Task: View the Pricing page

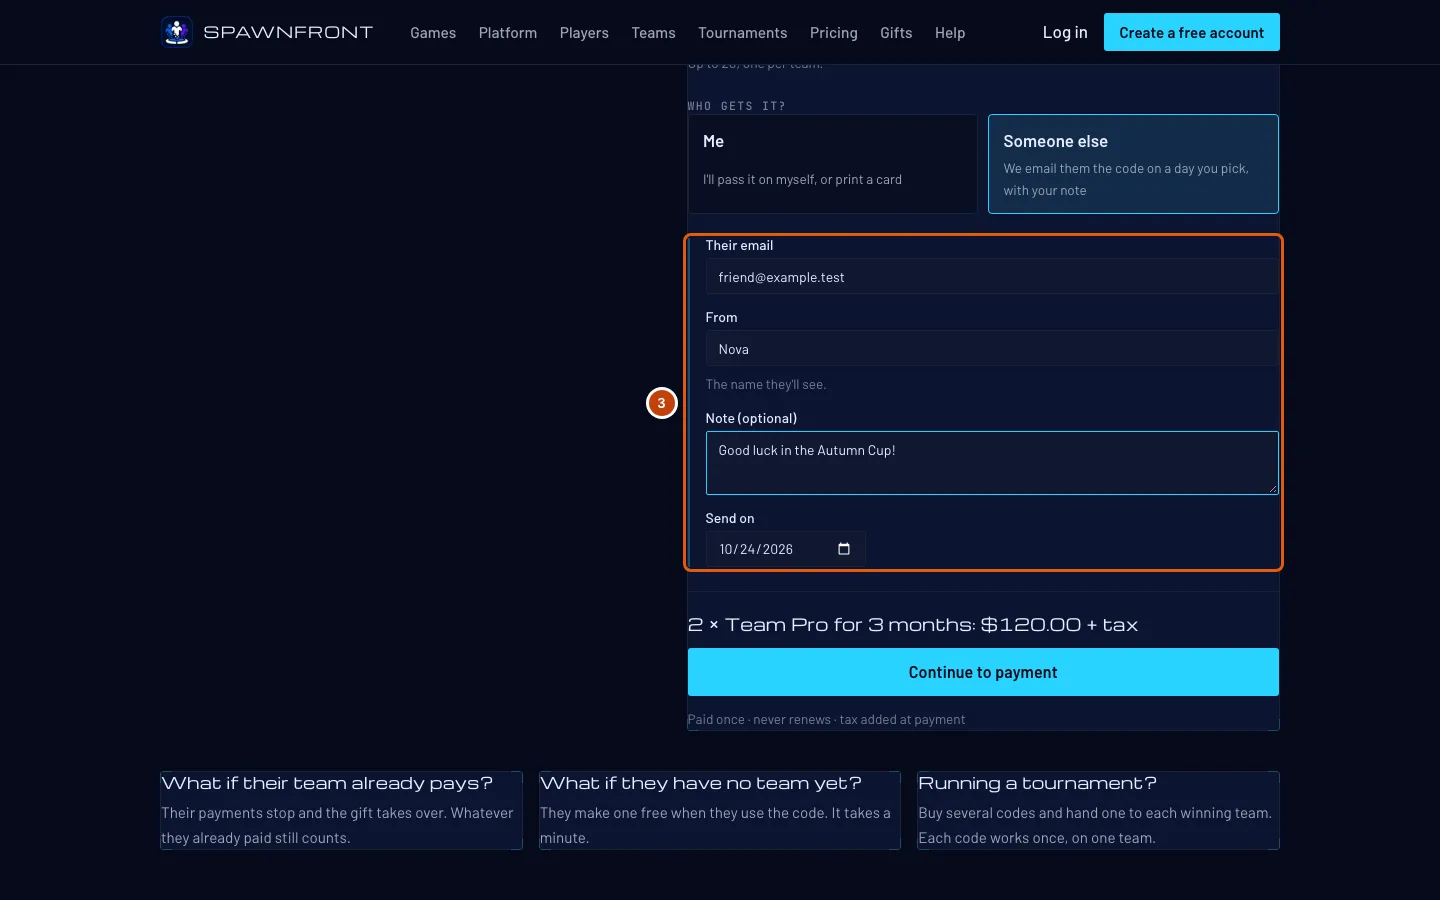Action: pos(834,33)
